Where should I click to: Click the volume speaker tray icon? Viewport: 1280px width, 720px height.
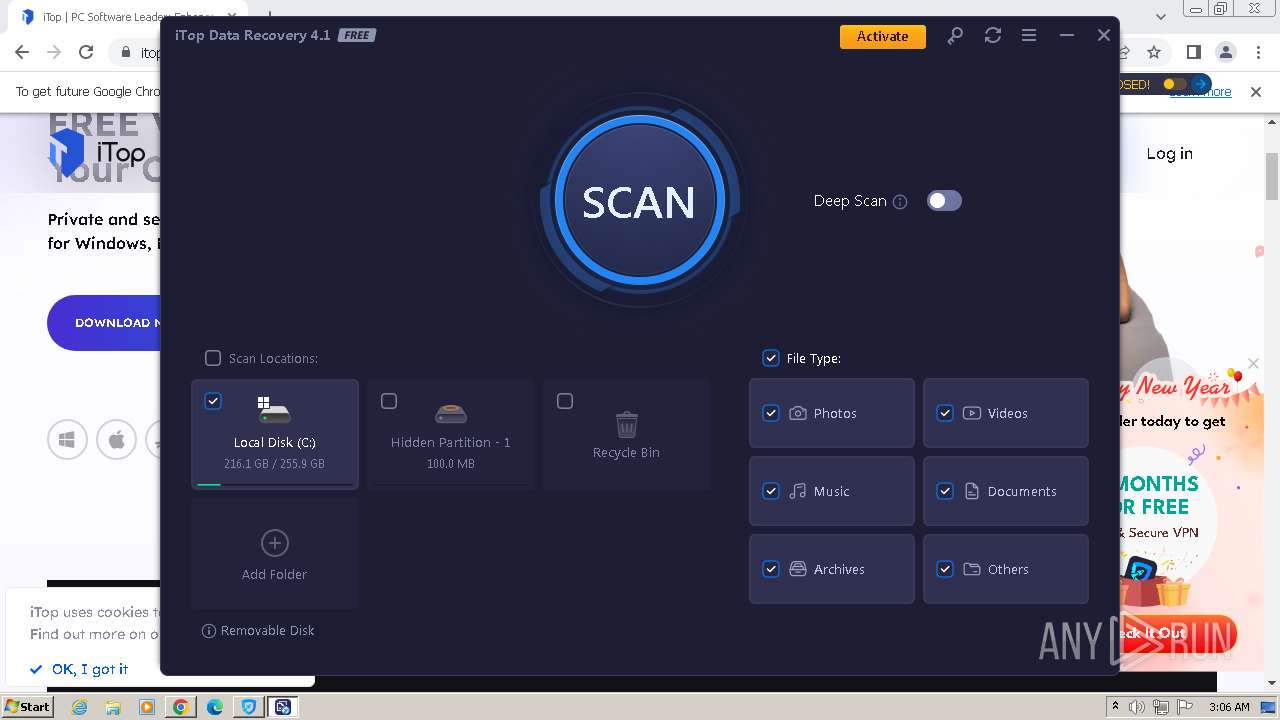pos(1137,707)
